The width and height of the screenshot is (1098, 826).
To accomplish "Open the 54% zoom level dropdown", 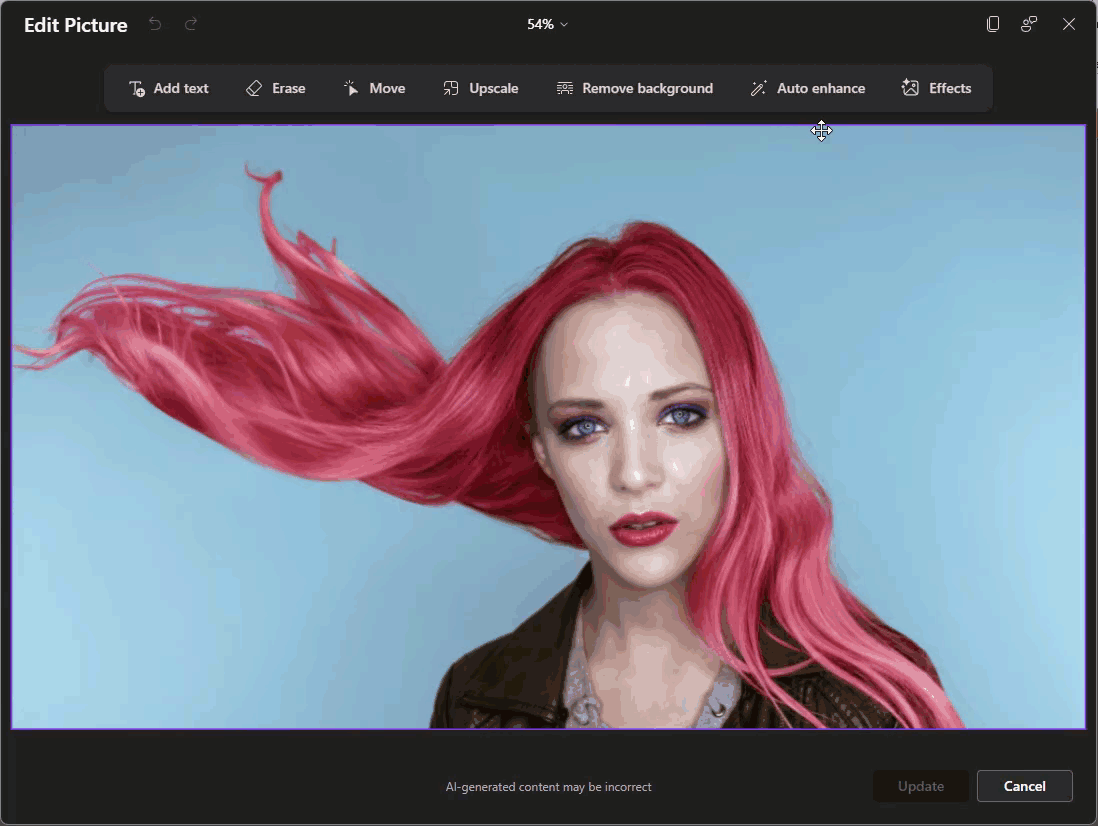I will click(547, 24).
